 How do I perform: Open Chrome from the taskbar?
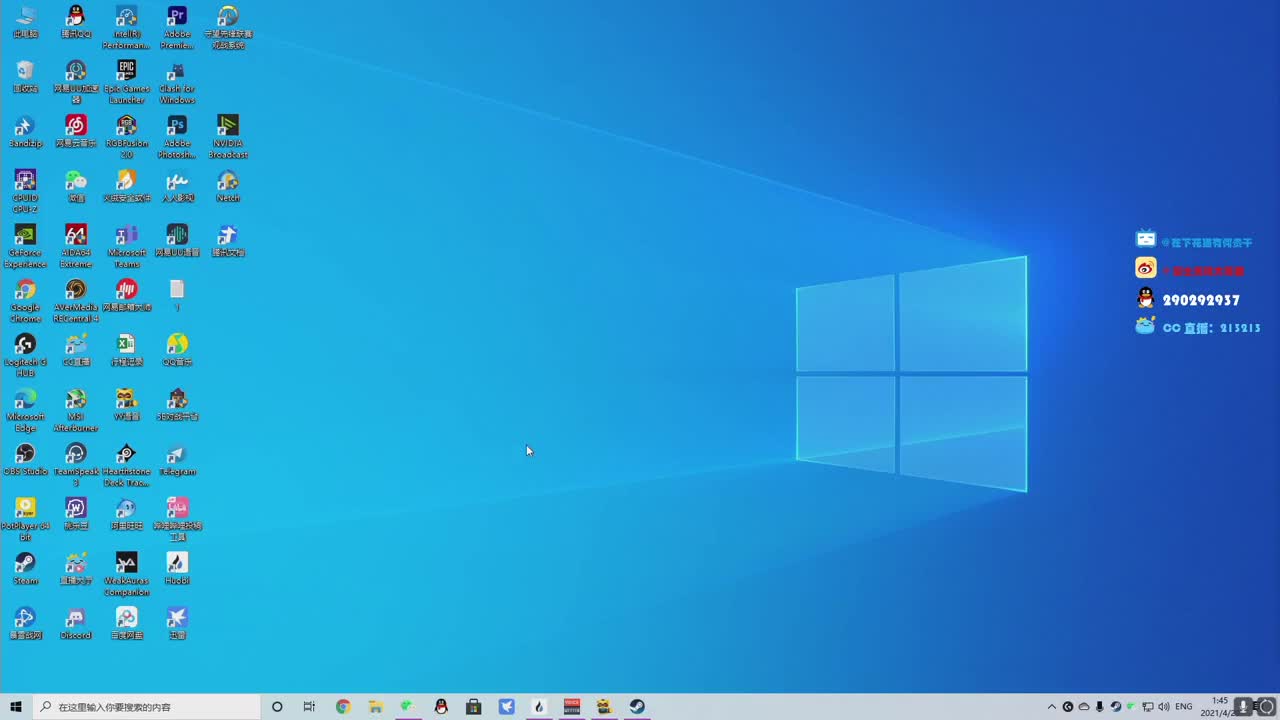pos(343,707)
